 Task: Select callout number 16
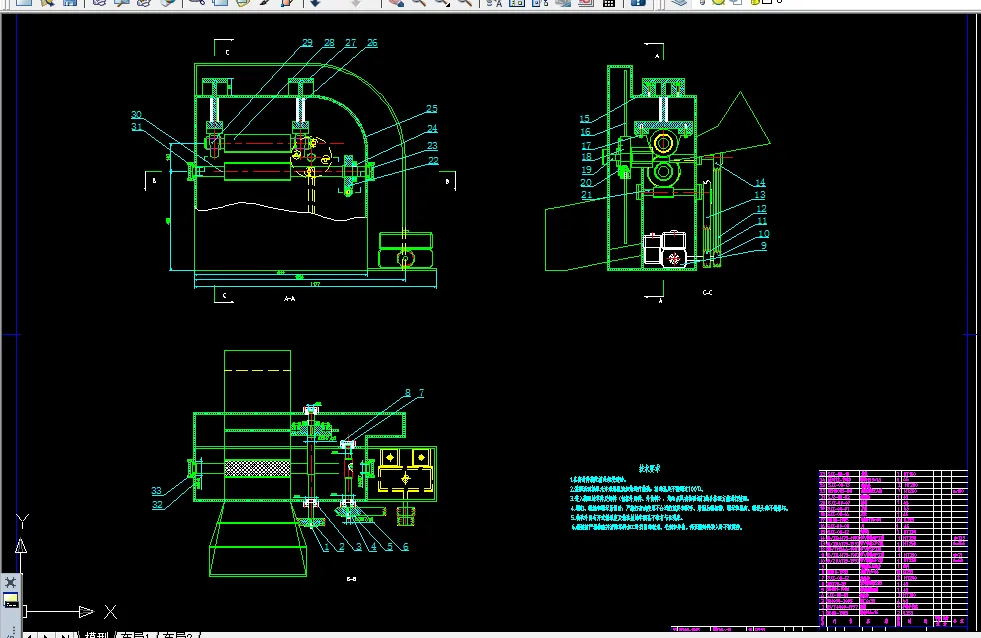(585, 132)
